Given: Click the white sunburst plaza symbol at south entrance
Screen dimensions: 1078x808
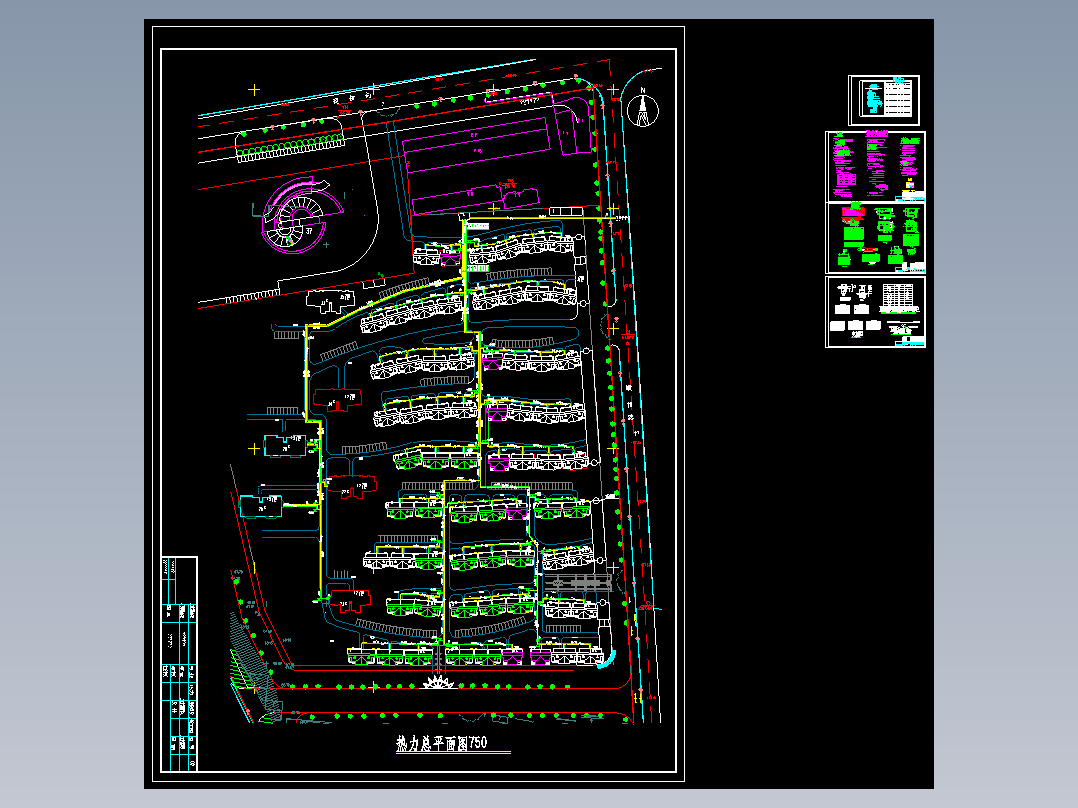Looking at the screenshot, I should 439,682.
